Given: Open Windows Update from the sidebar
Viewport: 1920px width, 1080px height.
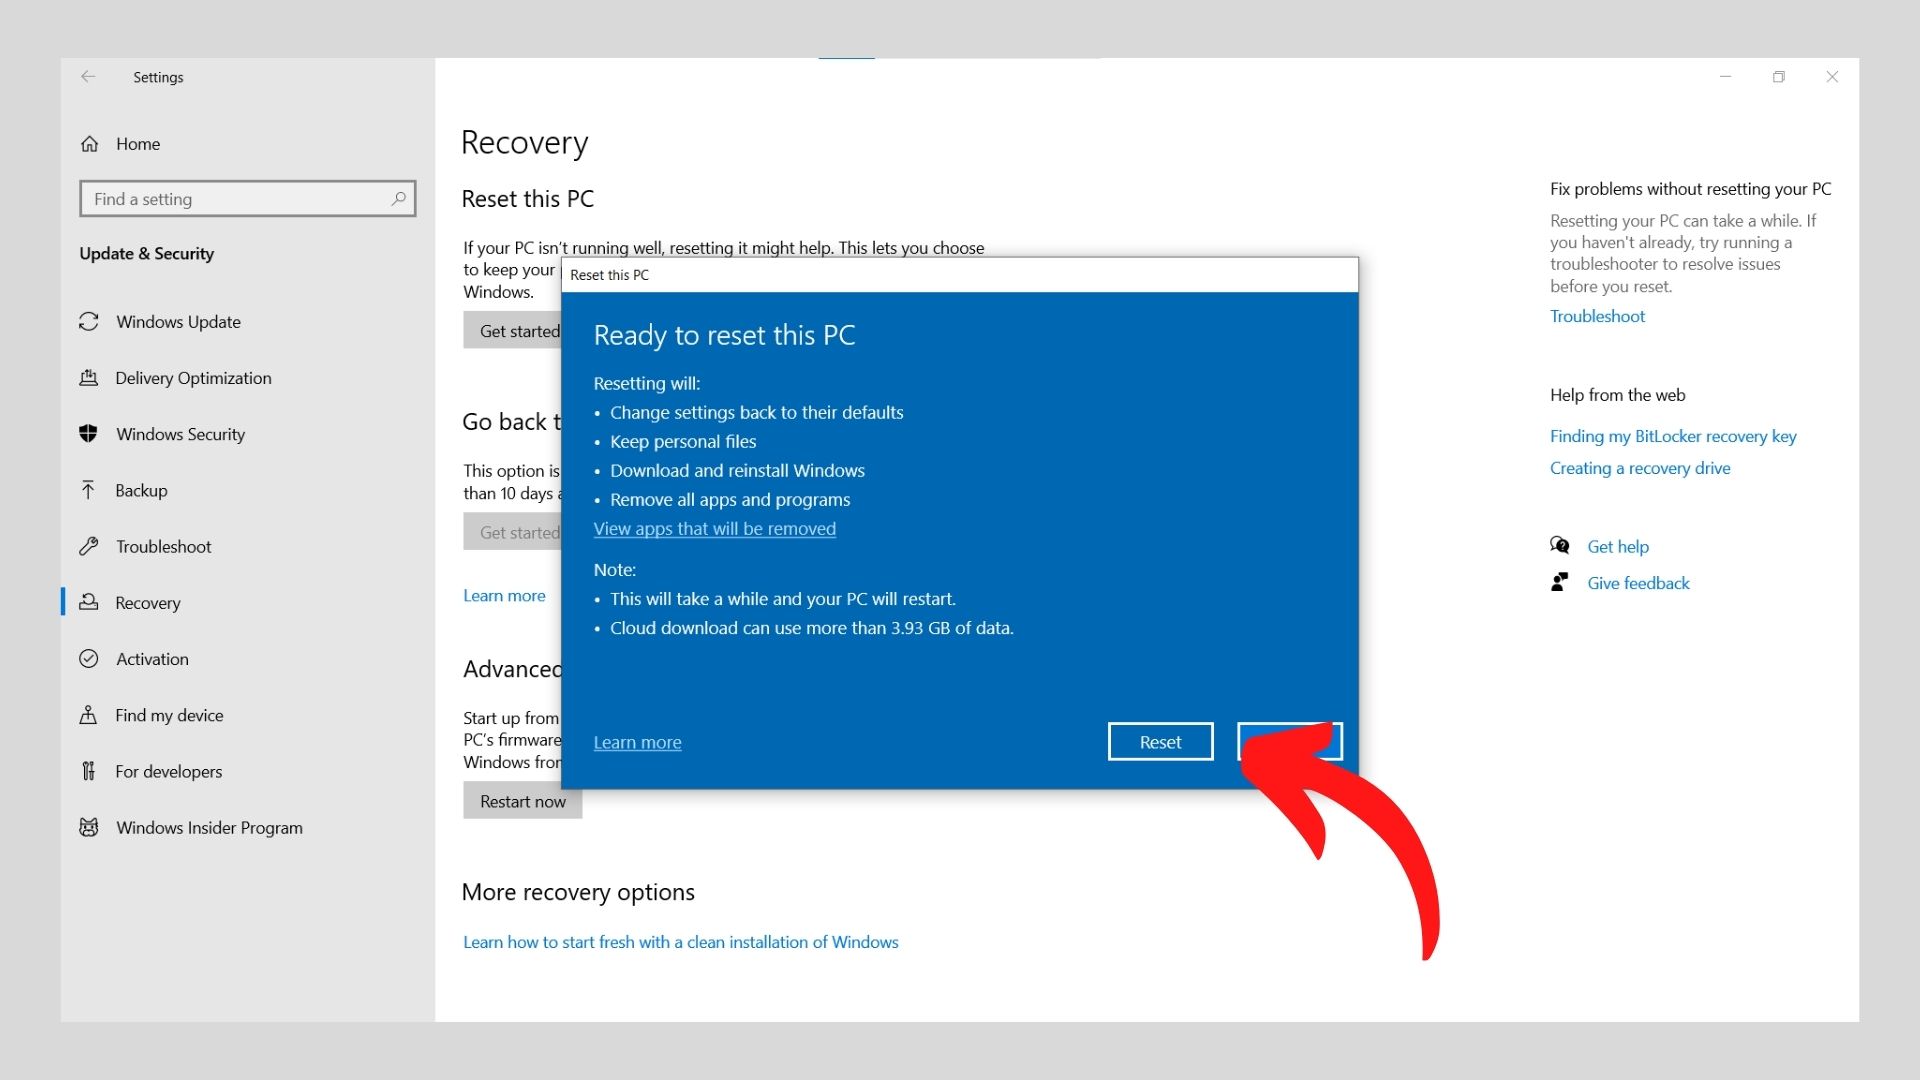Looking at the screenshot, I should click(x=89, y=322).
